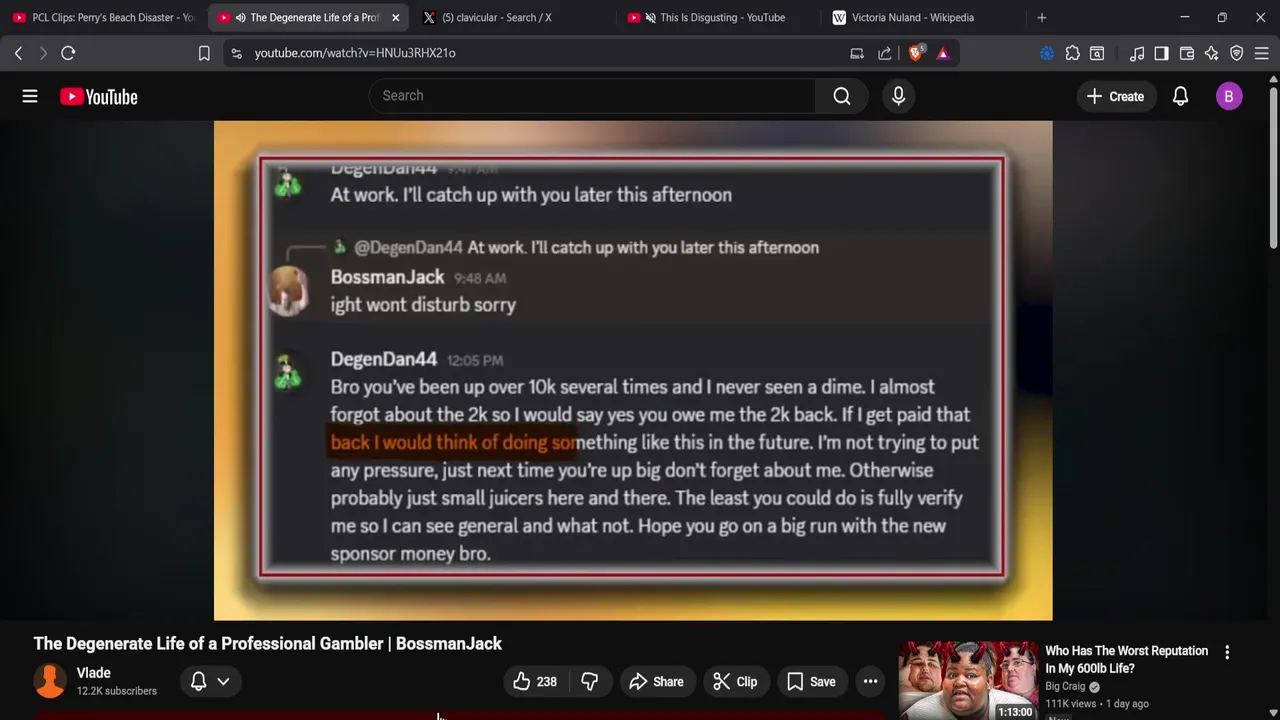Screen dimensions: 1280x720
Task: Like the video with thumbs up
Action: [535, 682]
